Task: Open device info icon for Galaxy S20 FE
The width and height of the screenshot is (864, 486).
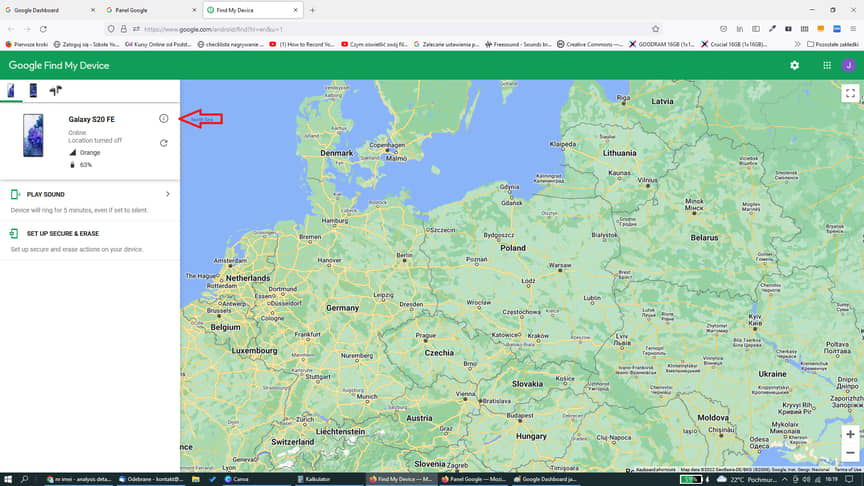Action: 164,118
